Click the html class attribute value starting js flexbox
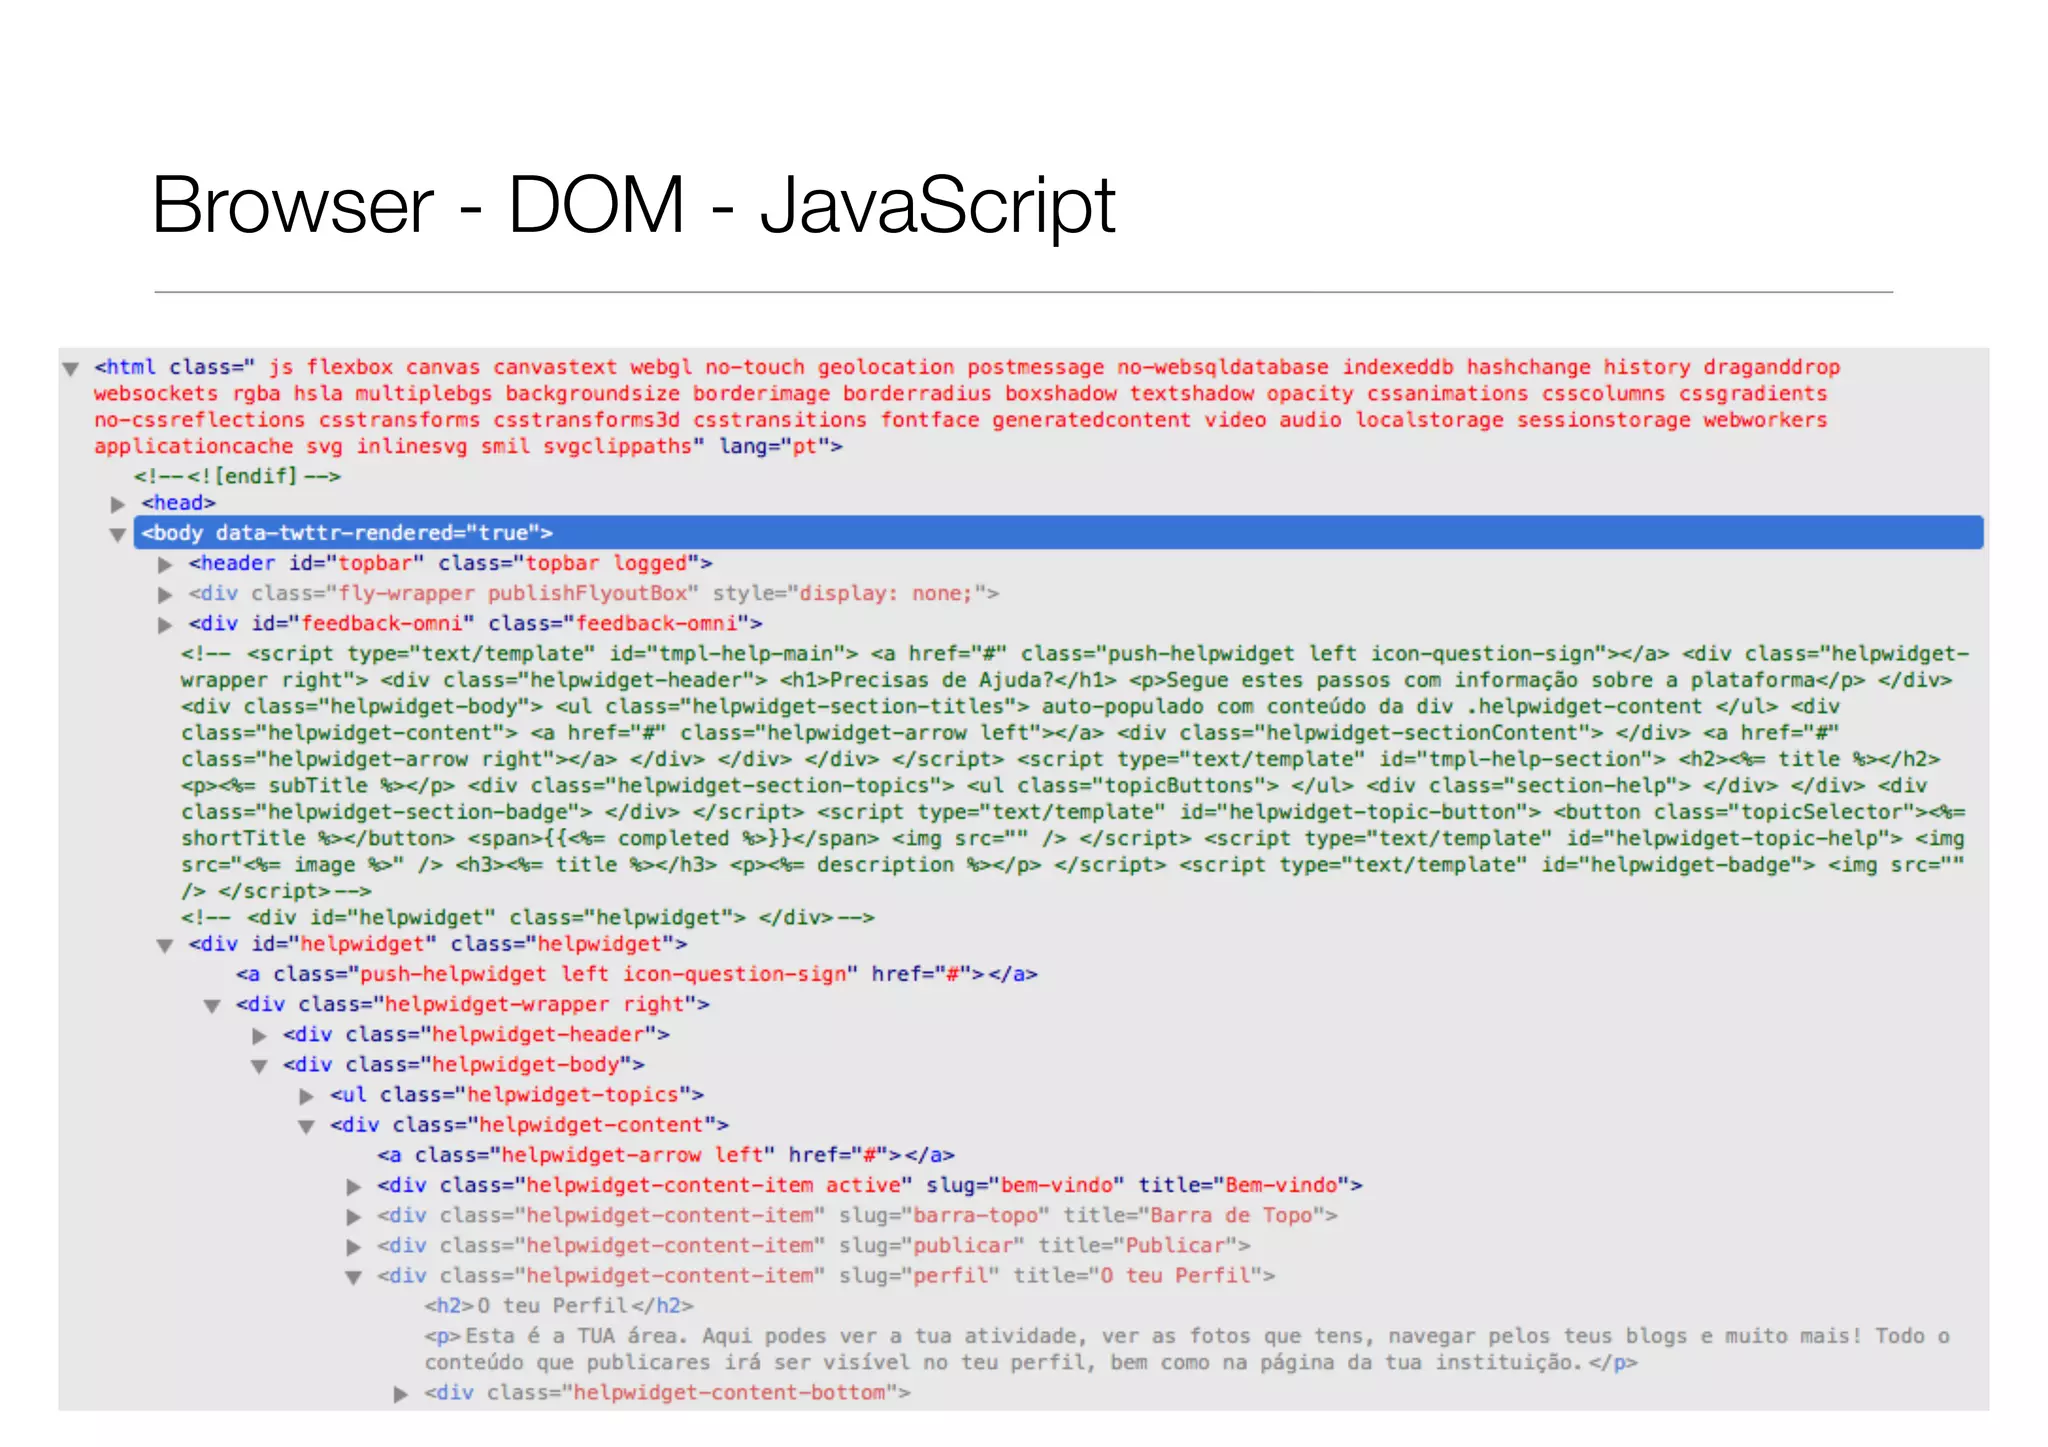2048x1447 pixels. tap(967, 407)
